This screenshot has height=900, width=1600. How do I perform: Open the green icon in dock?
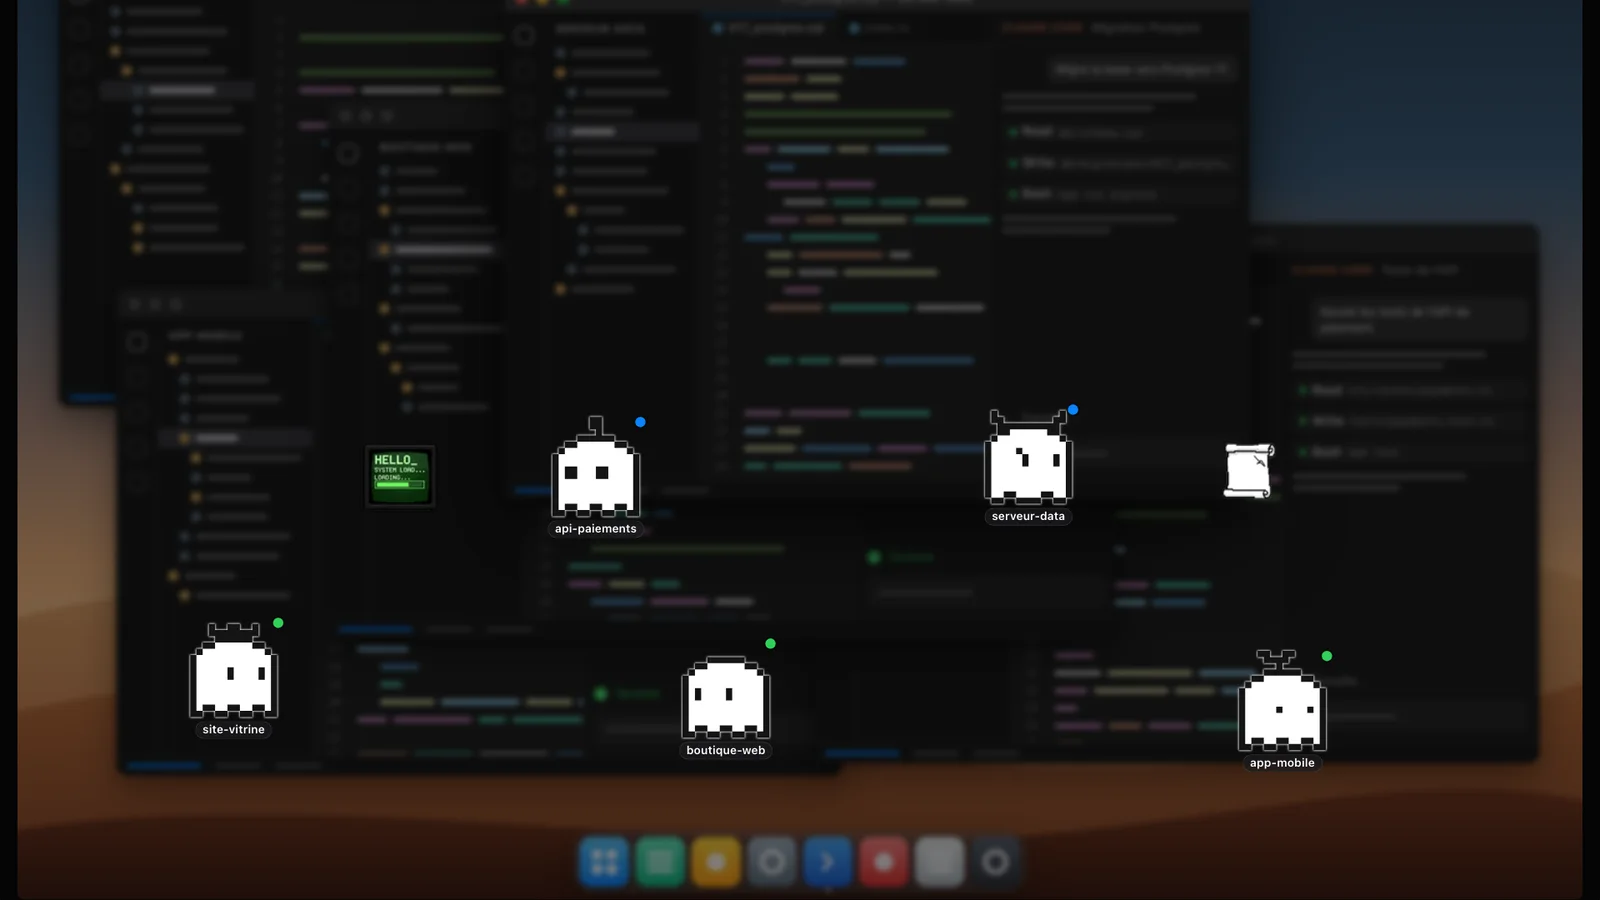[660, 862]
